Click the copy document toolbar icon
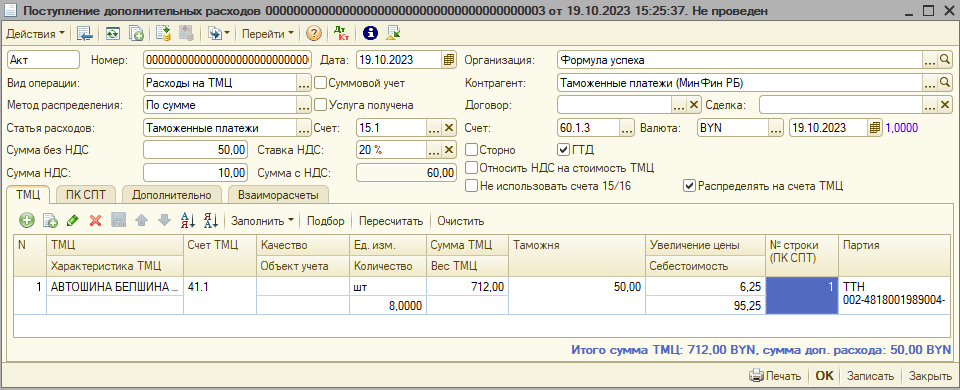The image size is (960, 390). pyautogui.click(x=136, y=34)
